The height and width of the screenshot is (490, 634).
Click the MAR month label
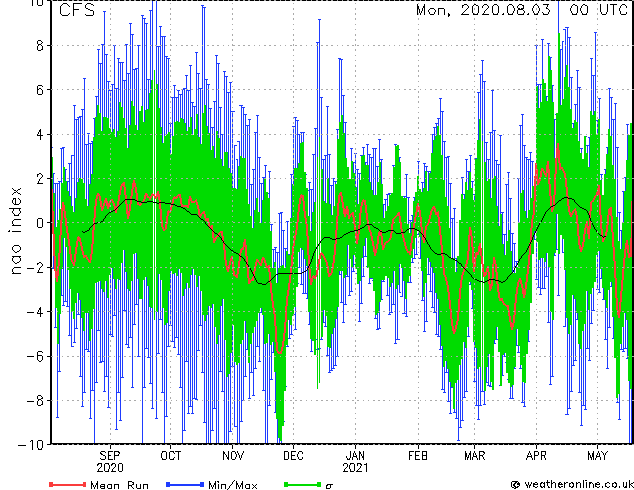(474, 456)
